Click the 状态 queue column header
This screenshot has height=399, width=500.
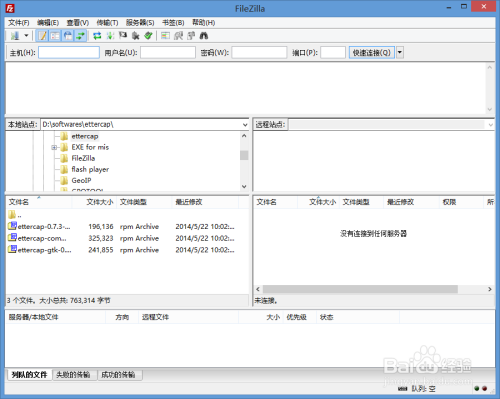pos(358,317)
